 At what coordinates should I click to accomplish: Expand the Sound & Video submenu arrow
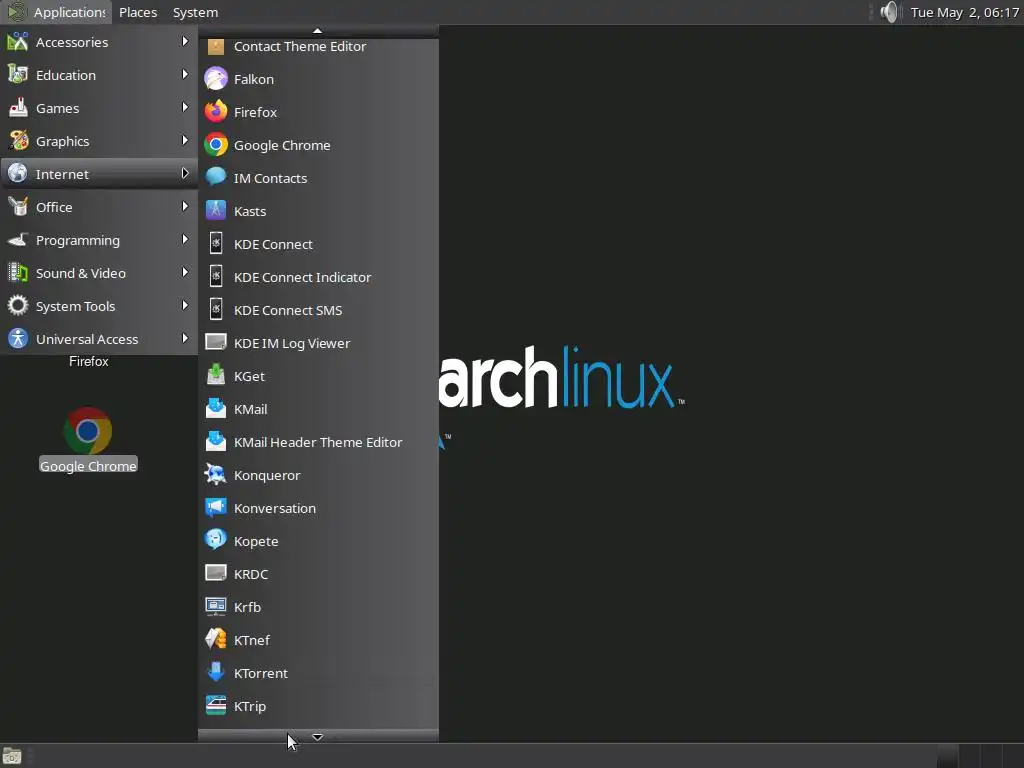[185, 272]
